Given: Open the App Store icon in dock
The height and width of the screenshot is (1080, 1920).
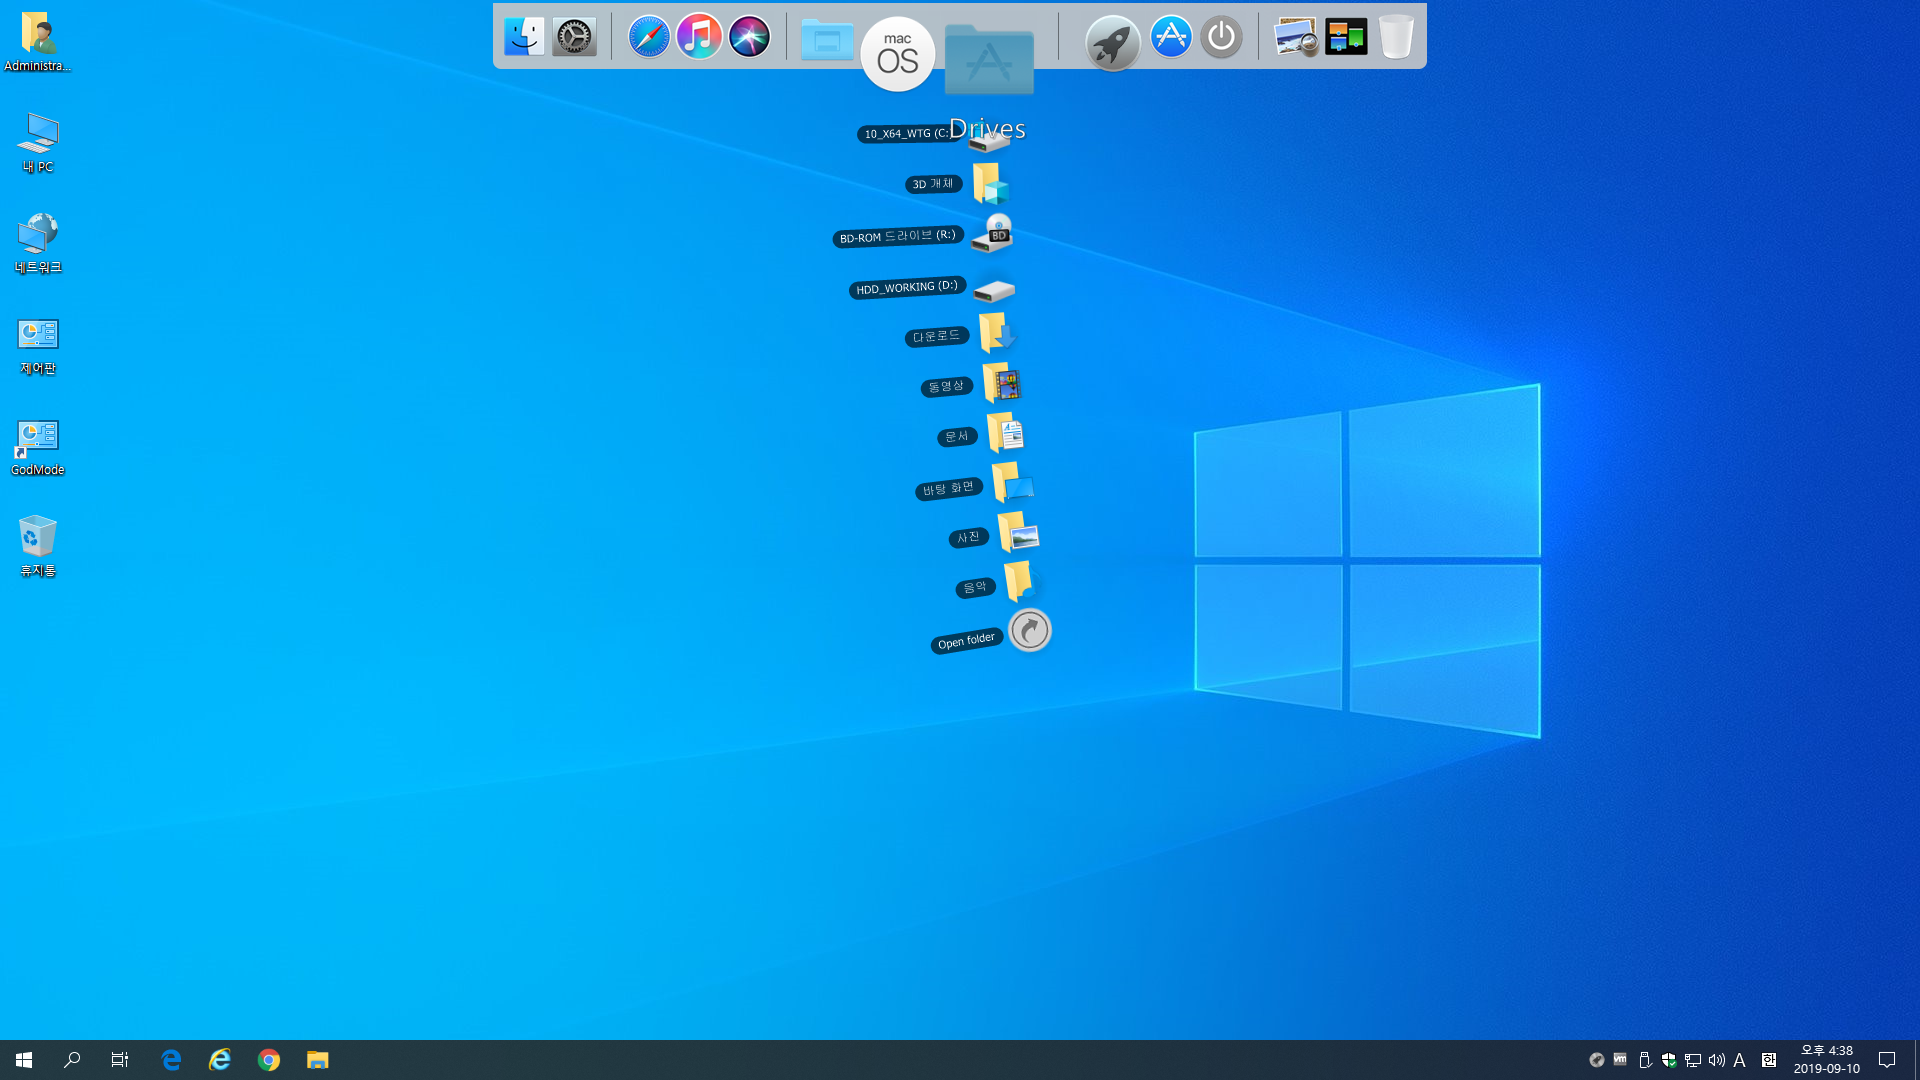Looking at the screenshot, I should click(1171, 37).
